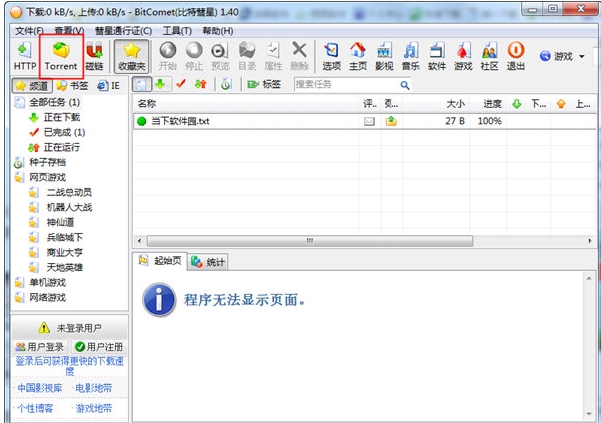The image size is (601, 423).
Task: Open the 文件(F) menu
Action: pyautogui.click(x=29, y=31)
